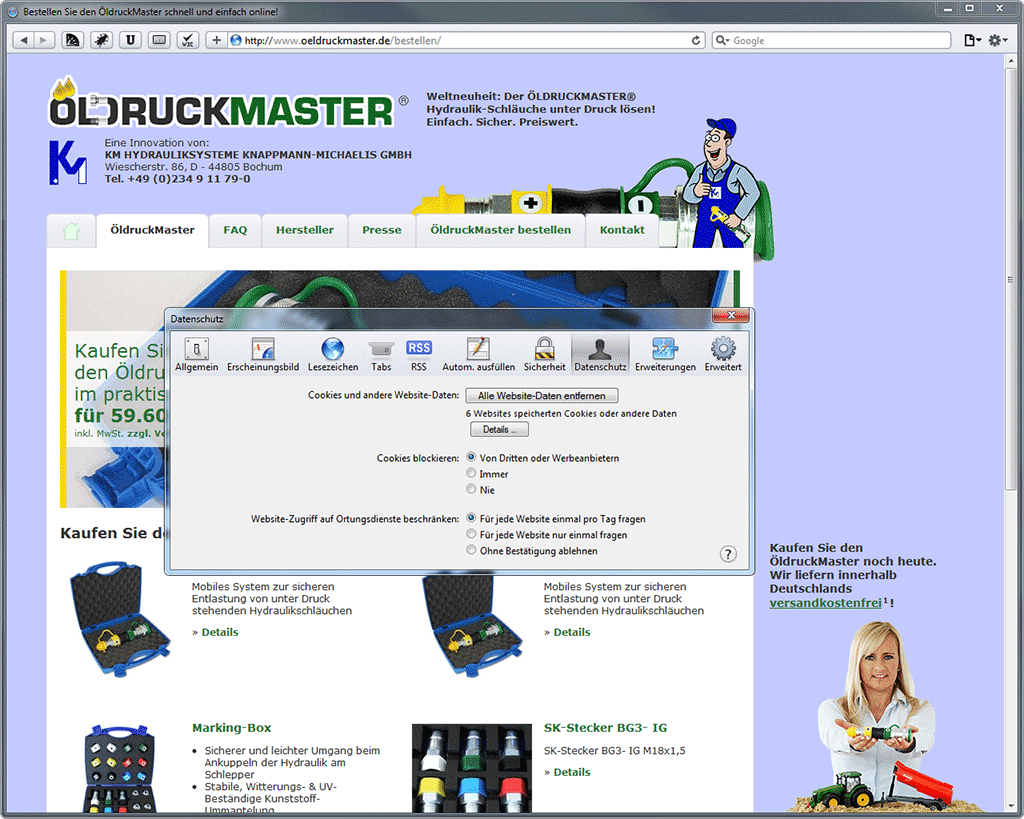Click the U button in the browser toolbar
This screenshot has width=1024, height=819.
(131, 40)
